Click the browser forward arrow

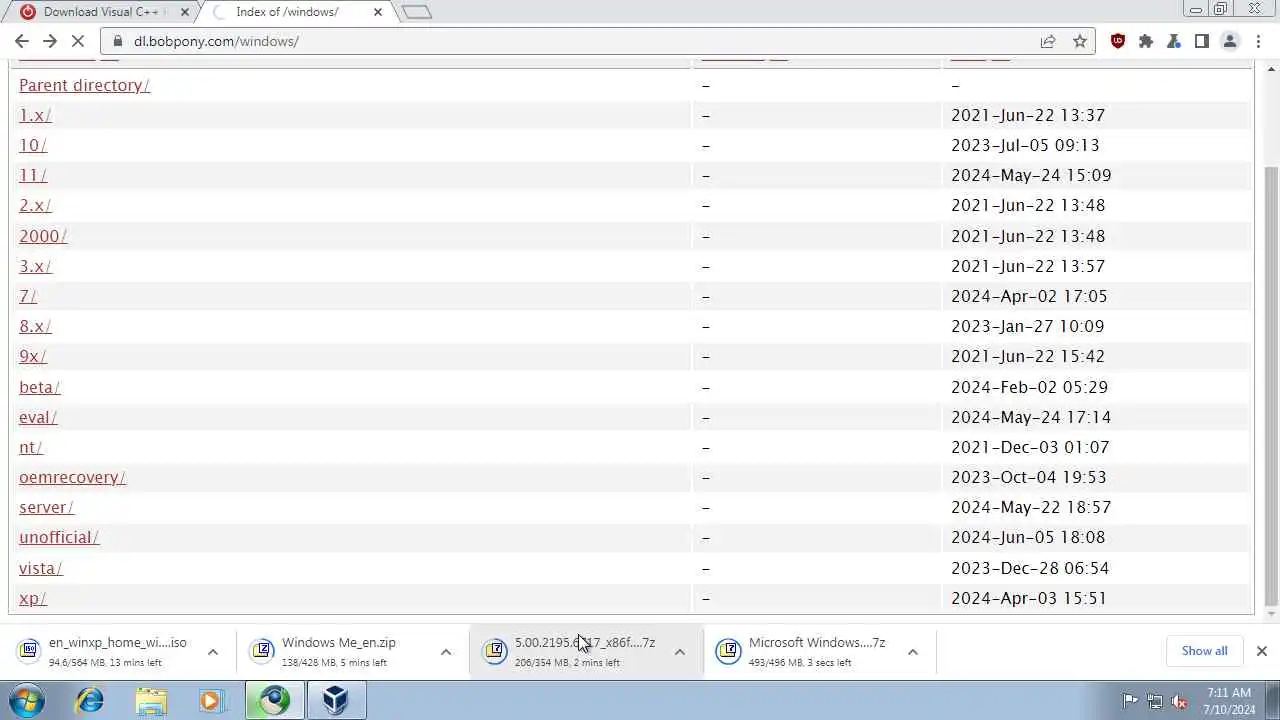pyautogui.click(x=50, y=41)
